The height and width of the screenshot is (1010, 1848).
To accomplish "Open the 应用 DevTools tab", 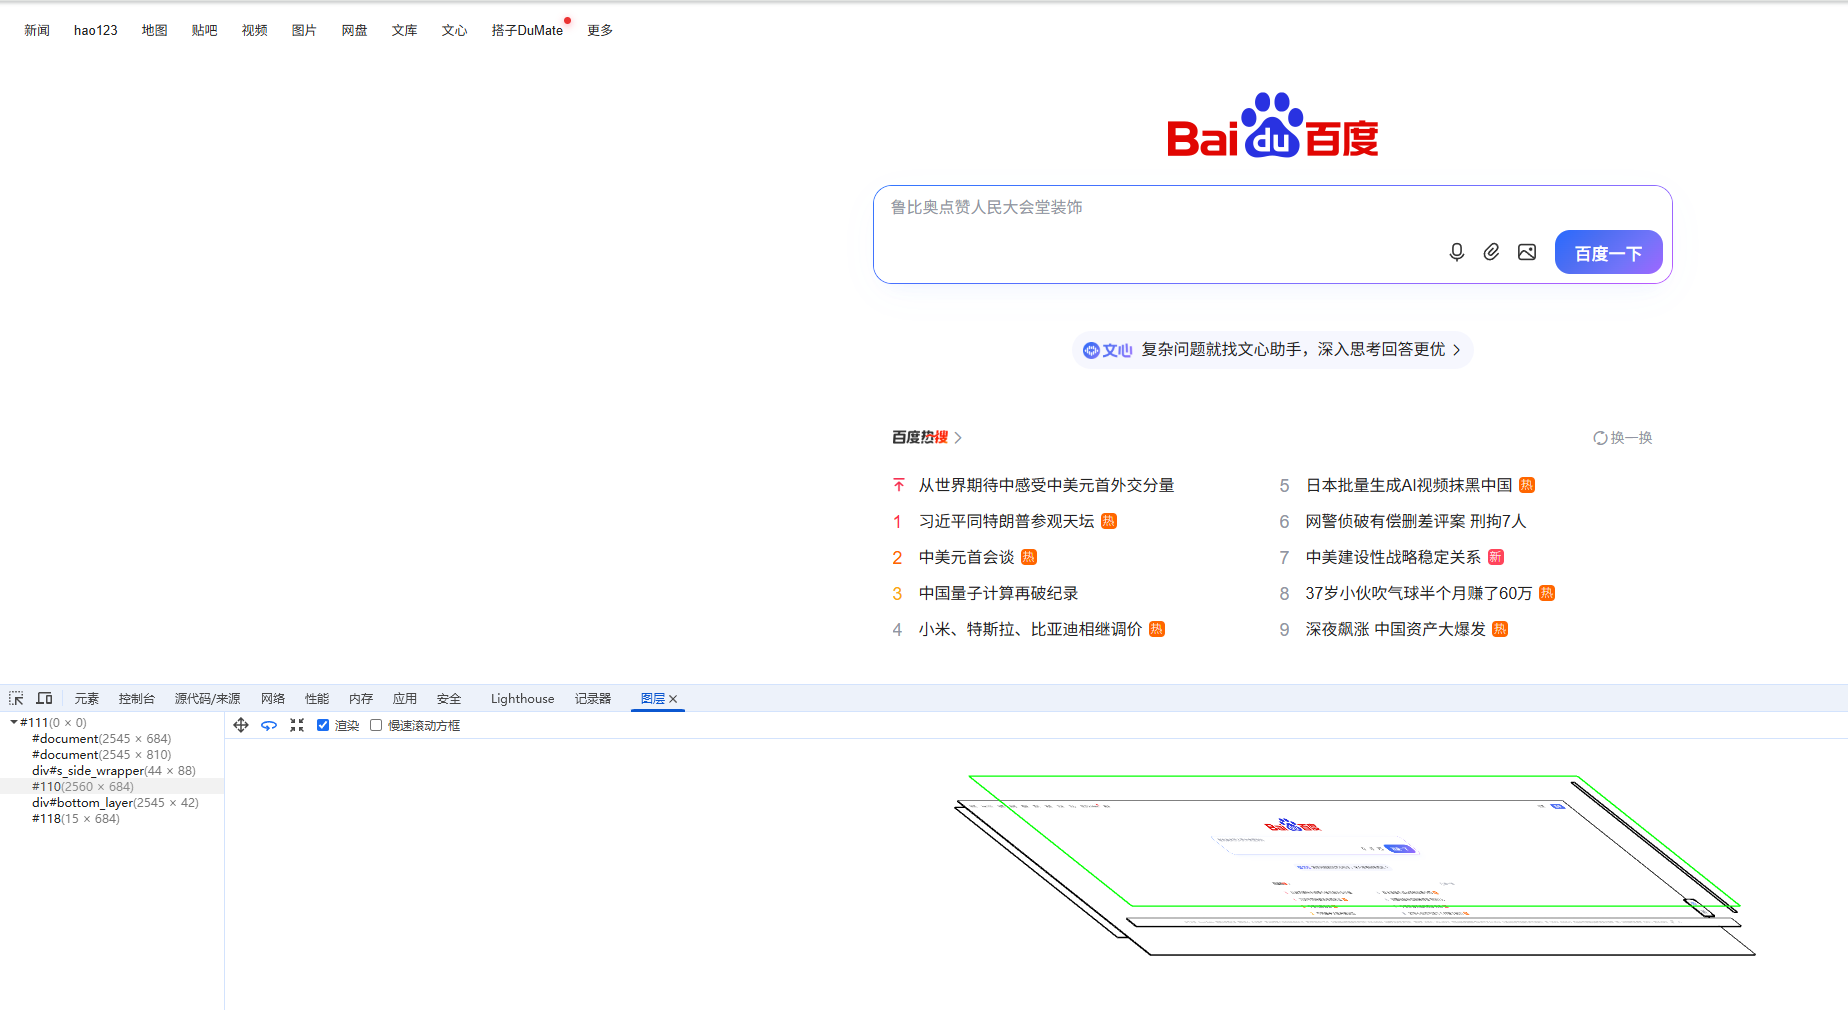I will point(405,699).
